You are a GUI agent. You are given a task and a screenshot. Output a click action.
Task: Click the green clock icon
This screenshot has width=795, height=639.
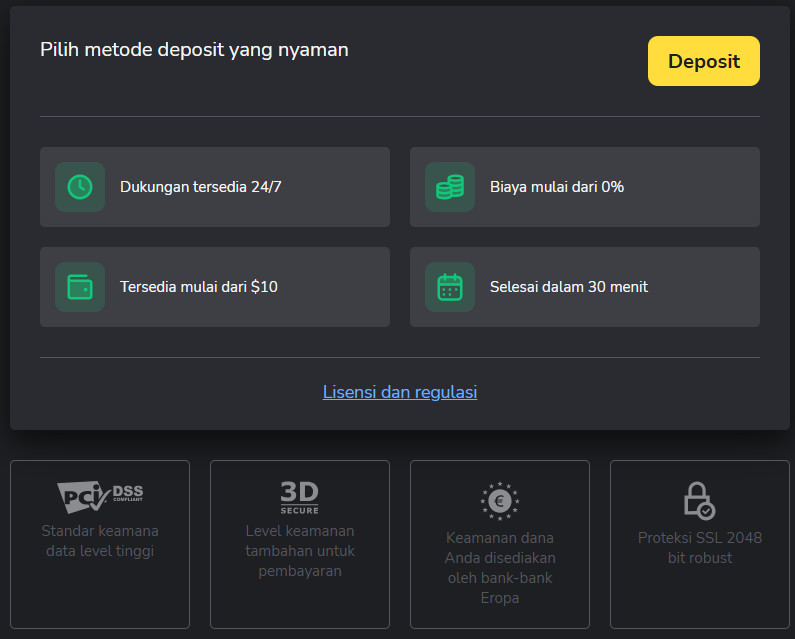point(80,187)
